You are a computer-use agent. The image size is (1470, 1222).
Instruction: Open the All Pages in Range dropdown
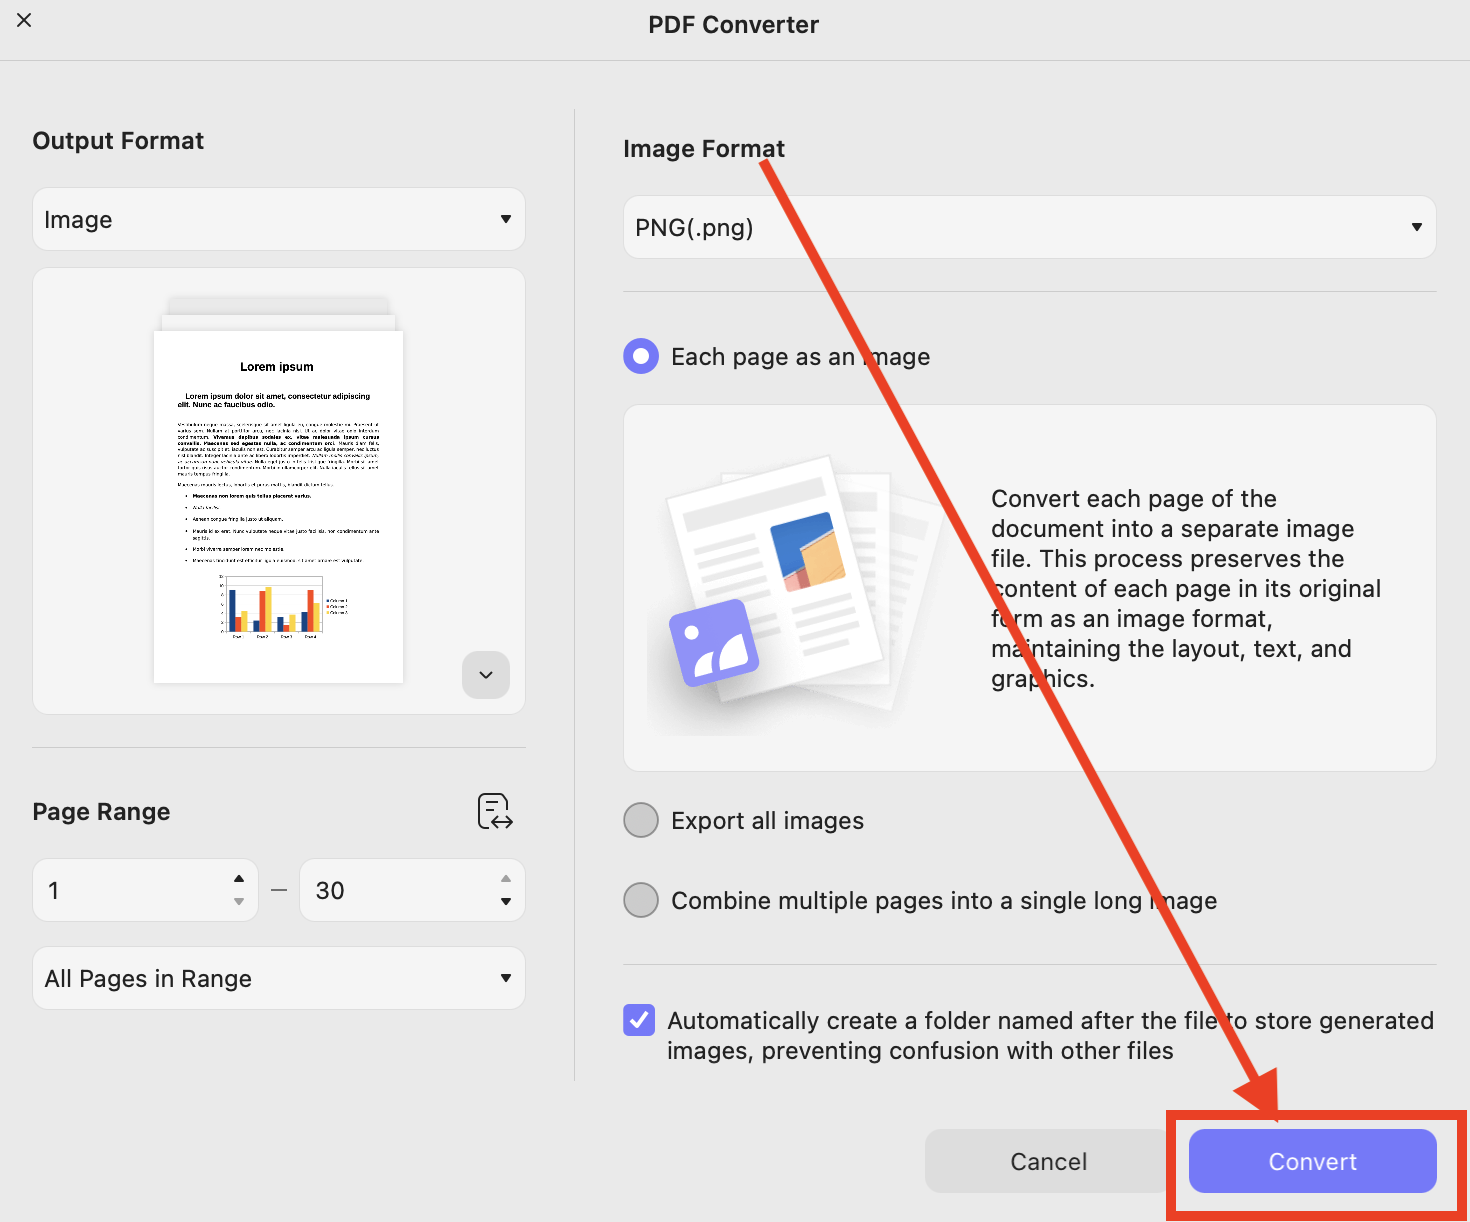pyautogui.click(x=278, y=978)
